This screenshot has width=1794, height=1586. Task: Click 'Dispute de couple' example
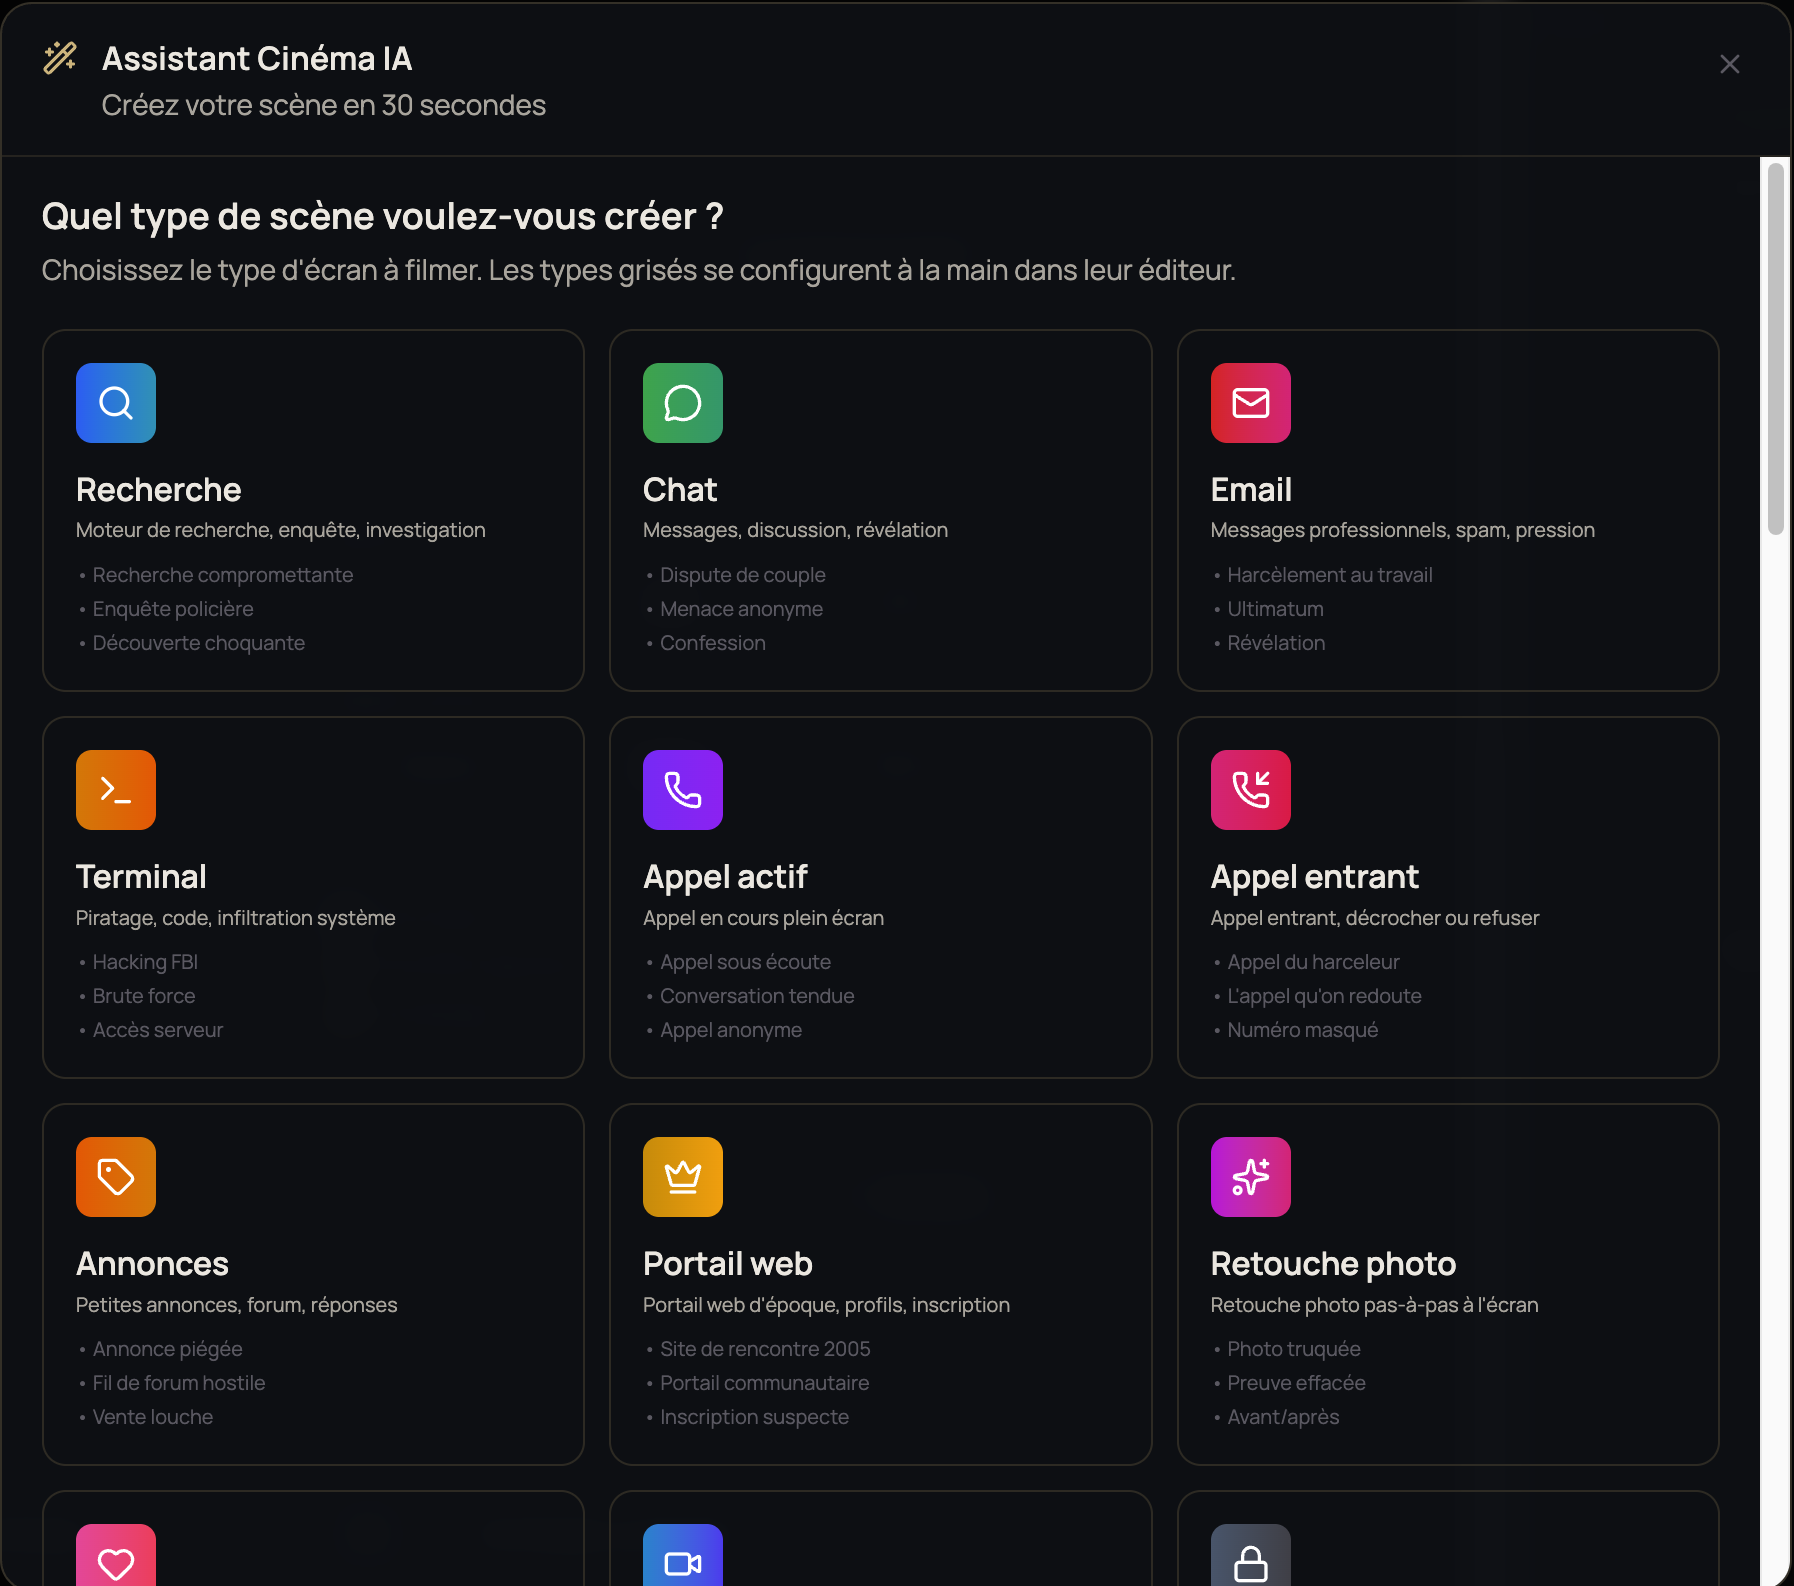coord(742,575)
